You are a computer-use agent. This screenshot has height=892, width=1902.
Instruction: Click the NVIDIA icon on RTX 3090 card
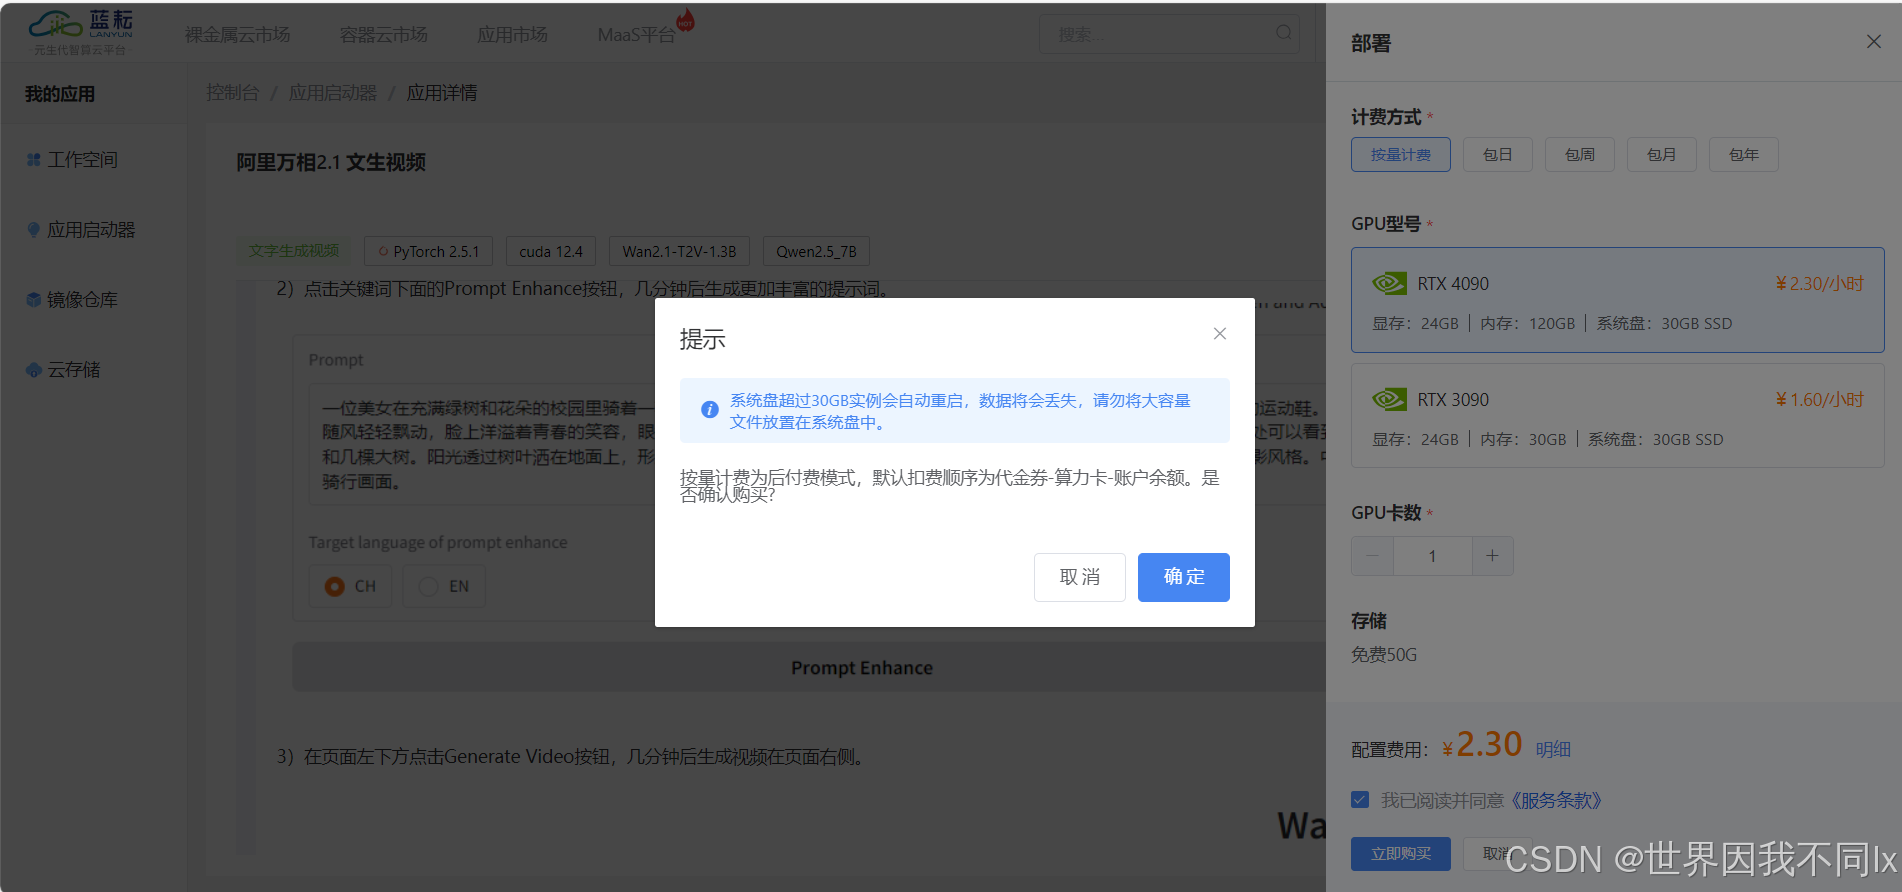click(x=1389, y=400)
